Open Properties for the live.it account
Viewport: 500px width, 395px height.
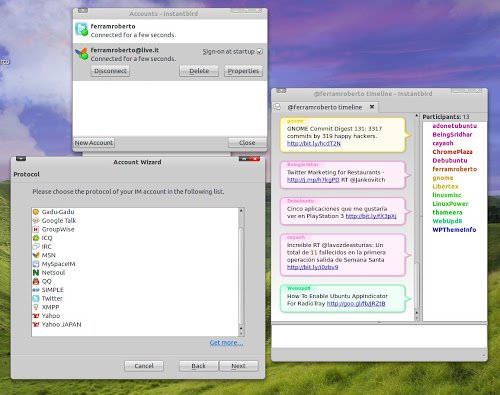coord(243,71)
